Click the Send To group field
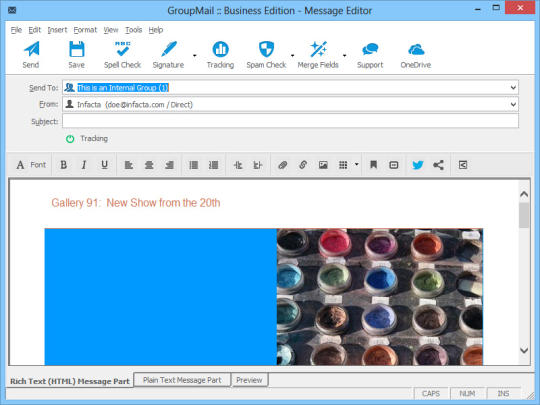Viewport: 540px width, 405px height. click(290, 87)
